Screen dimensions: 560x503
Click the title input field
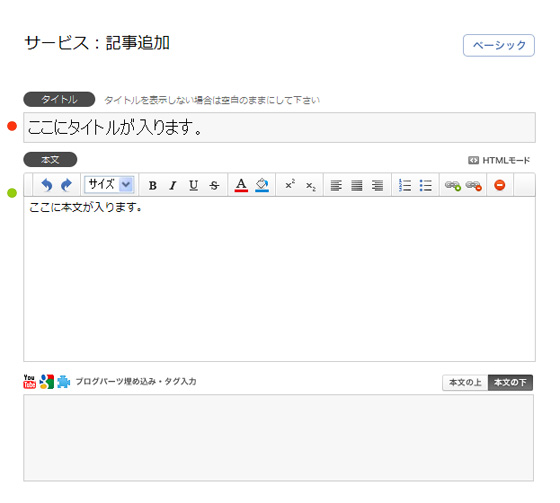(279, 128)
